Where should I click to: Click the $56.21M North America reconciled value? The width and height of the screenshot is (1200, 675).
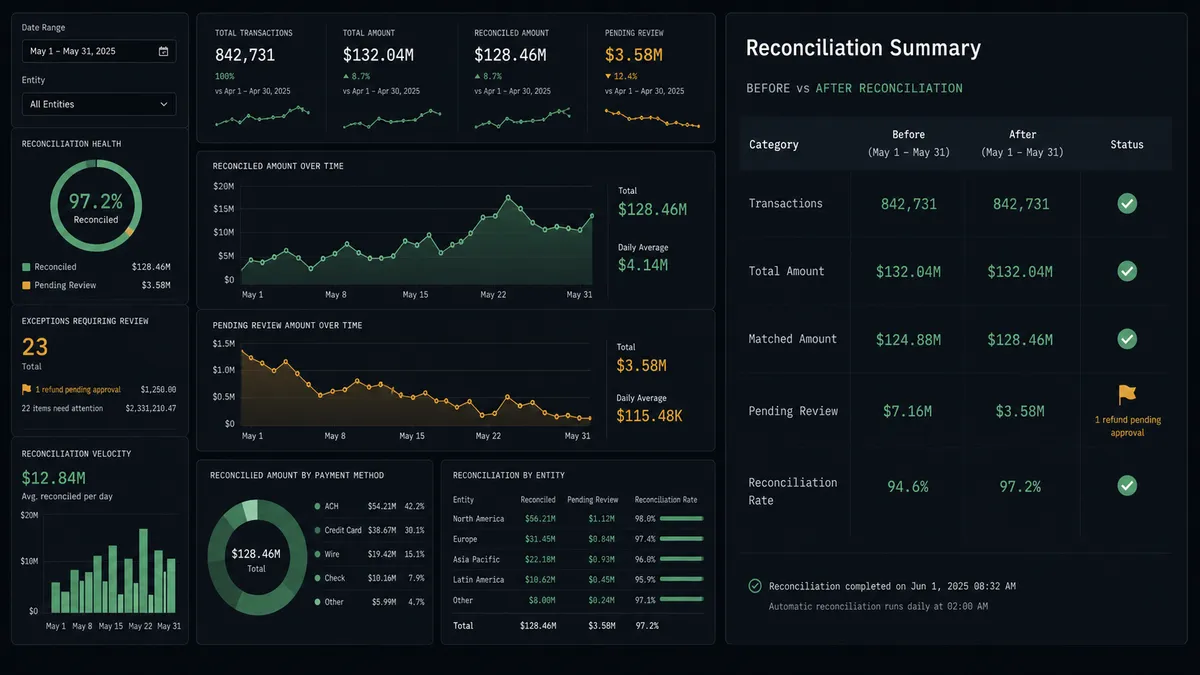tap(538, 519)
